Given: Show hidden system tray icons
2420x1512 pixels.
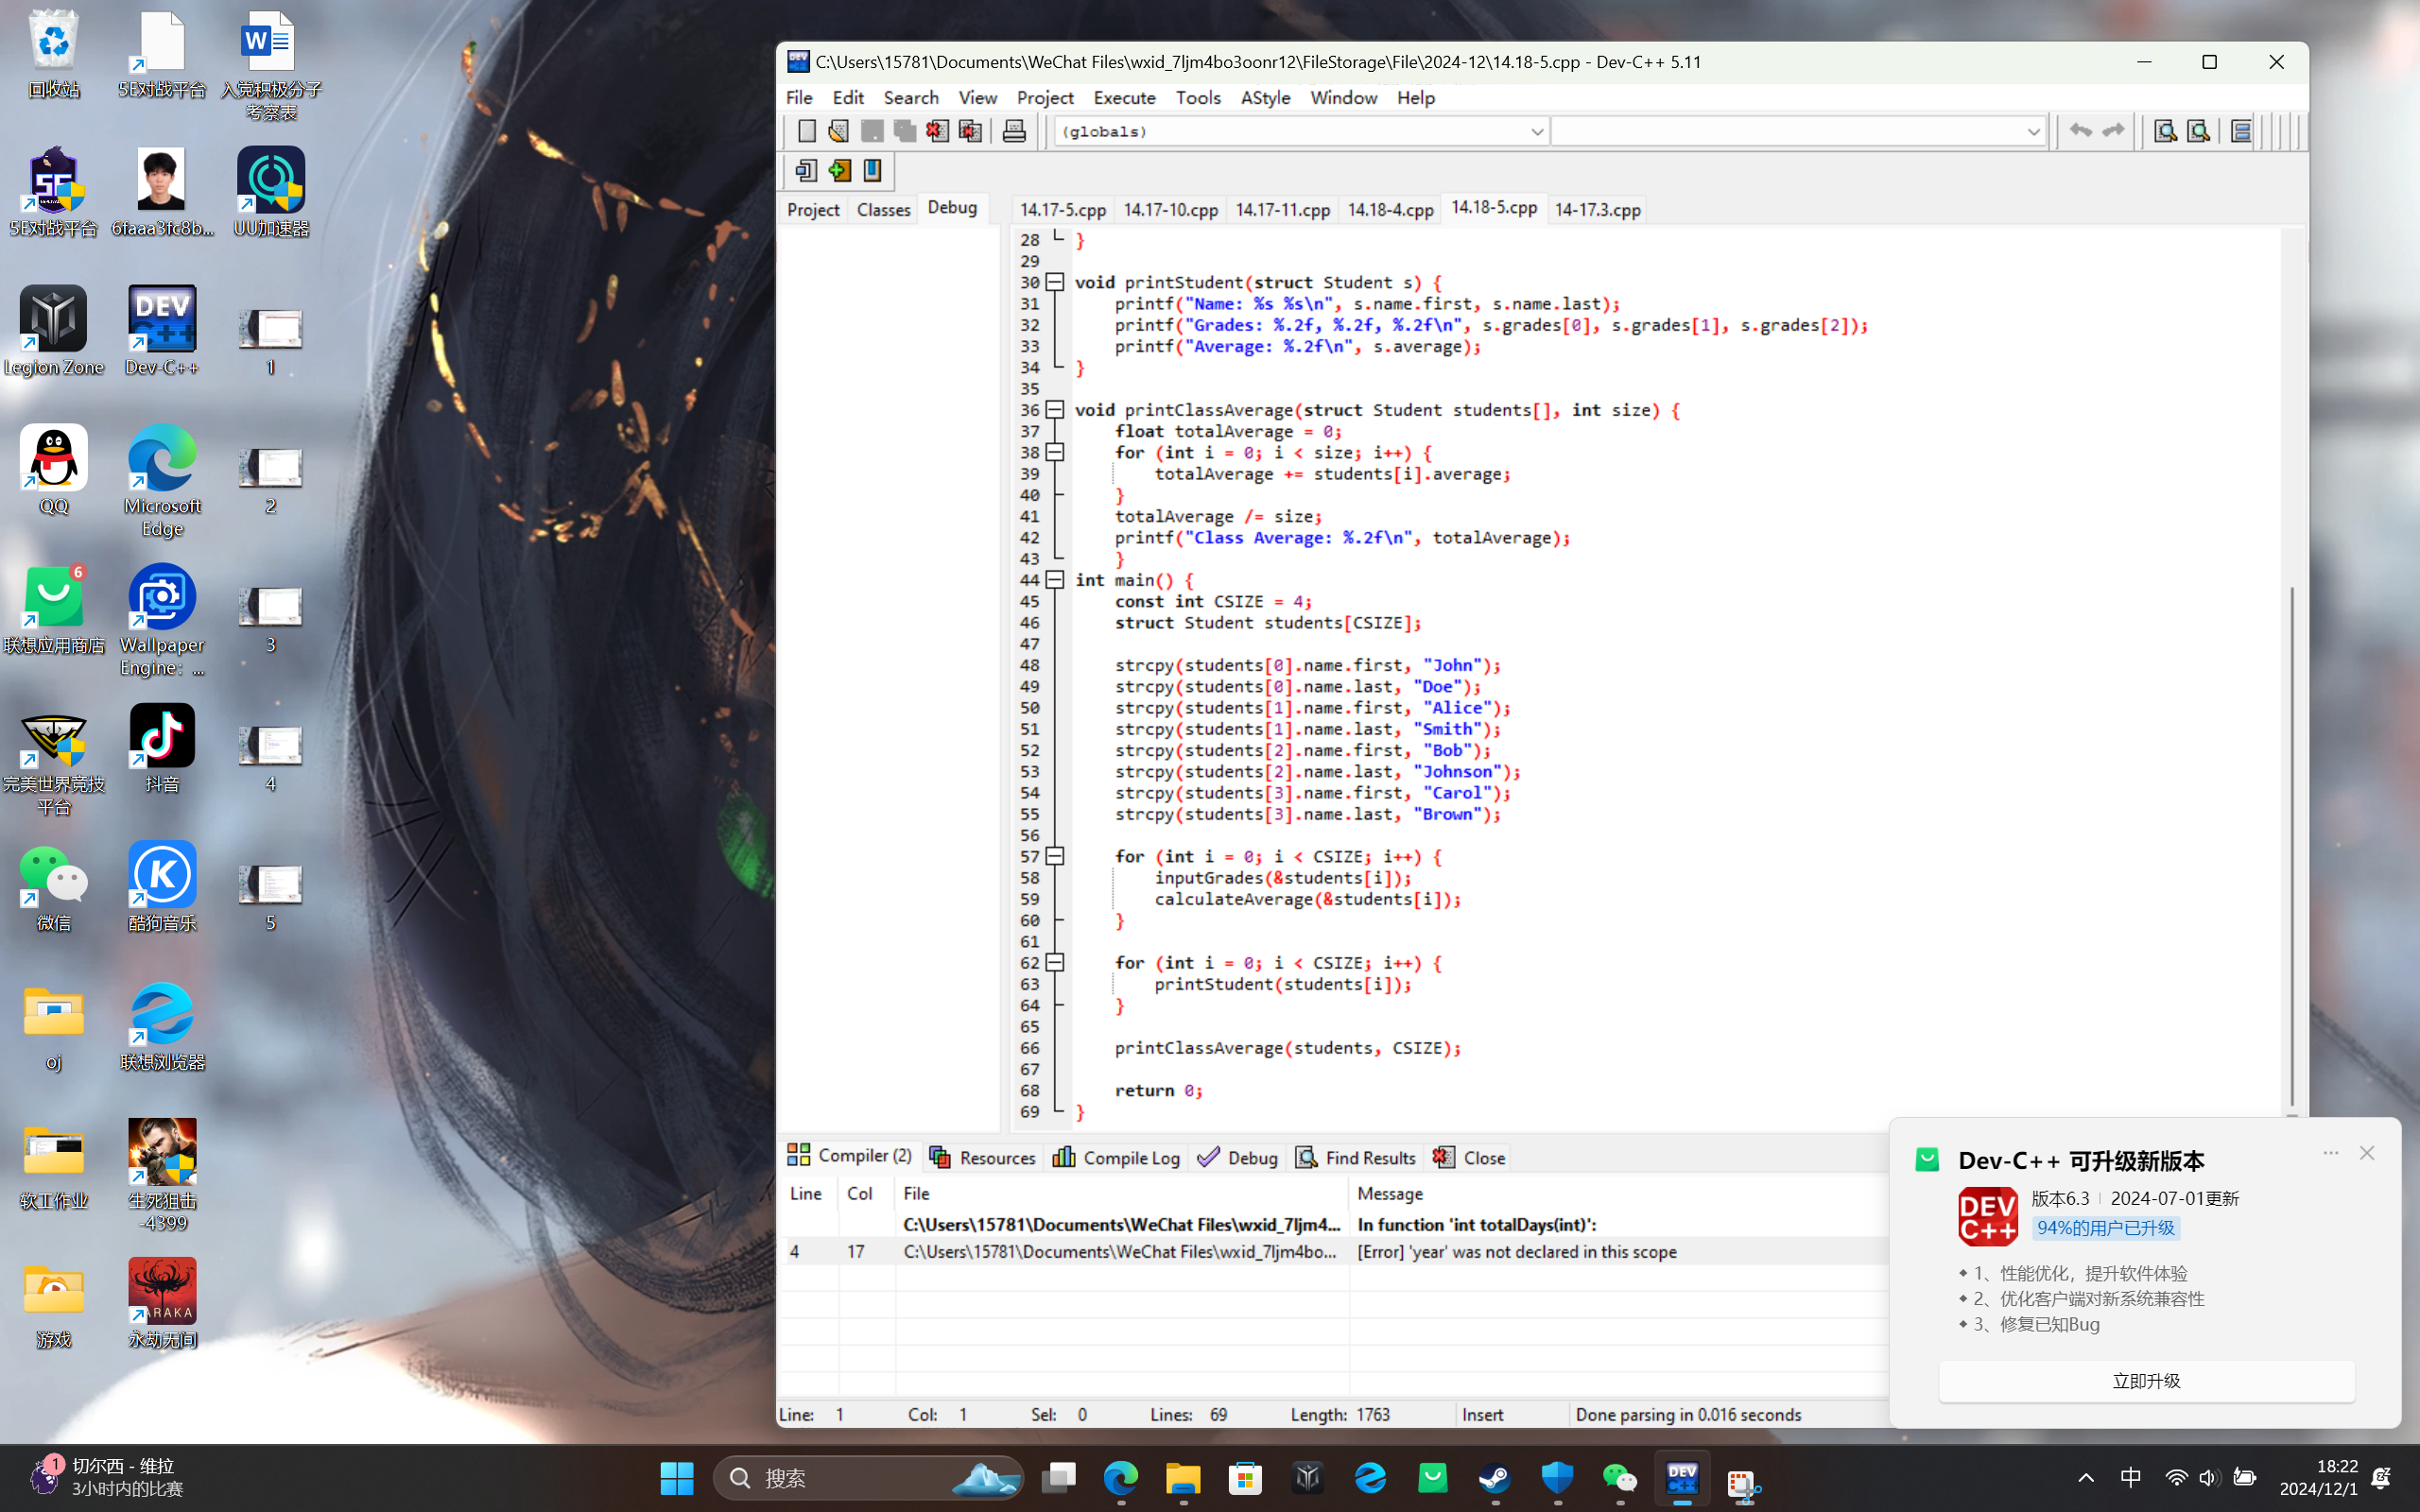Looking at the screenshot, I should point(2086,1478).
